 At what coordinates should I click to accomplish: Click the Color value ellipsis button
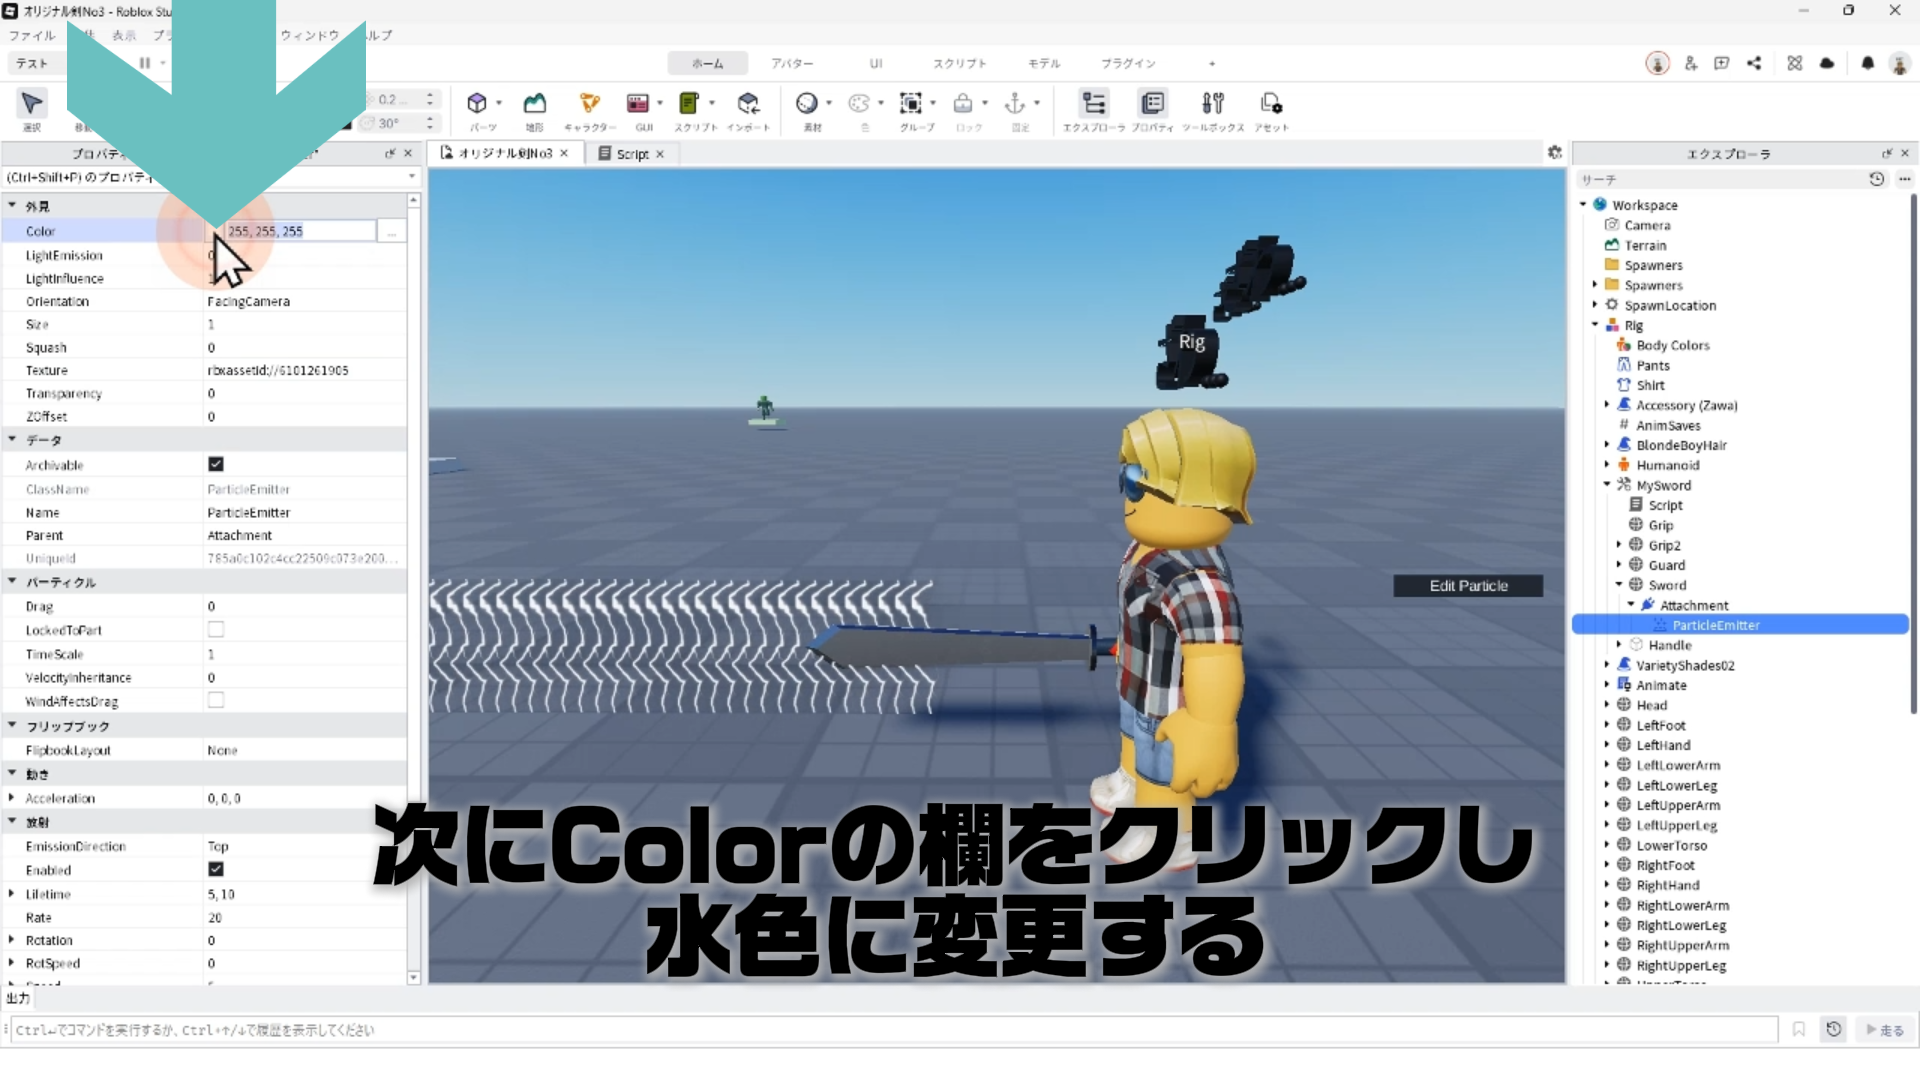(391, 231)
